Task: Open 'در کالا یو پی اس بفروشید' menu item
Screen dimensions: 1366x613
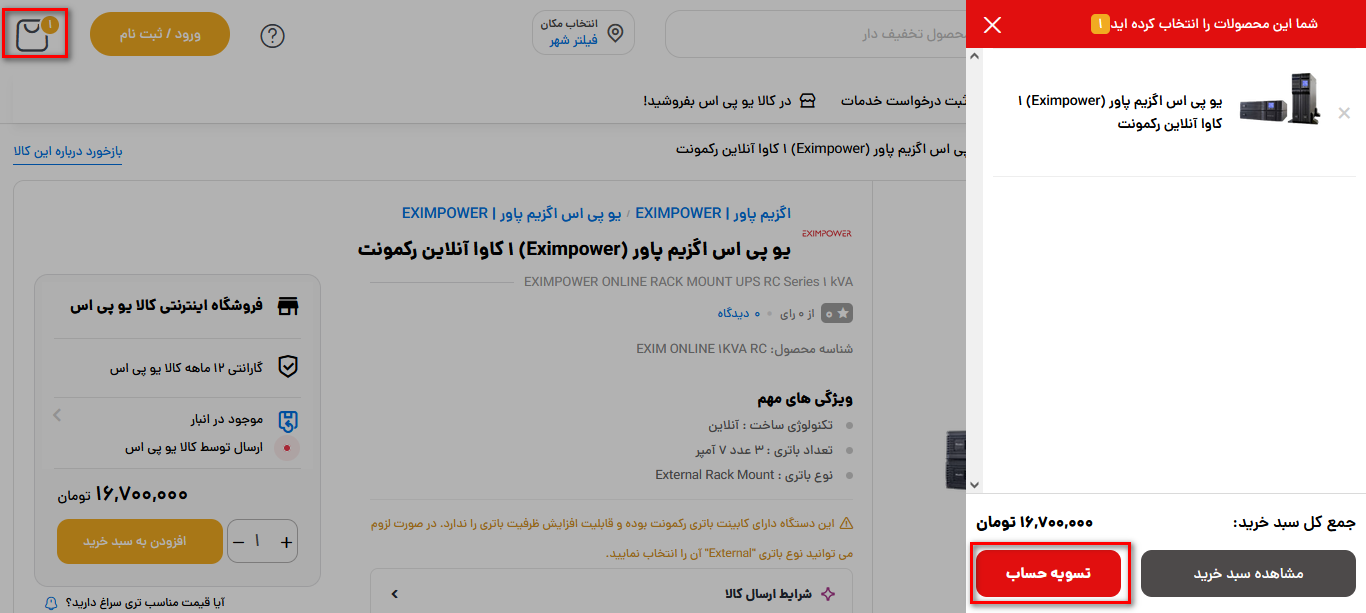Action: point(730,101)
